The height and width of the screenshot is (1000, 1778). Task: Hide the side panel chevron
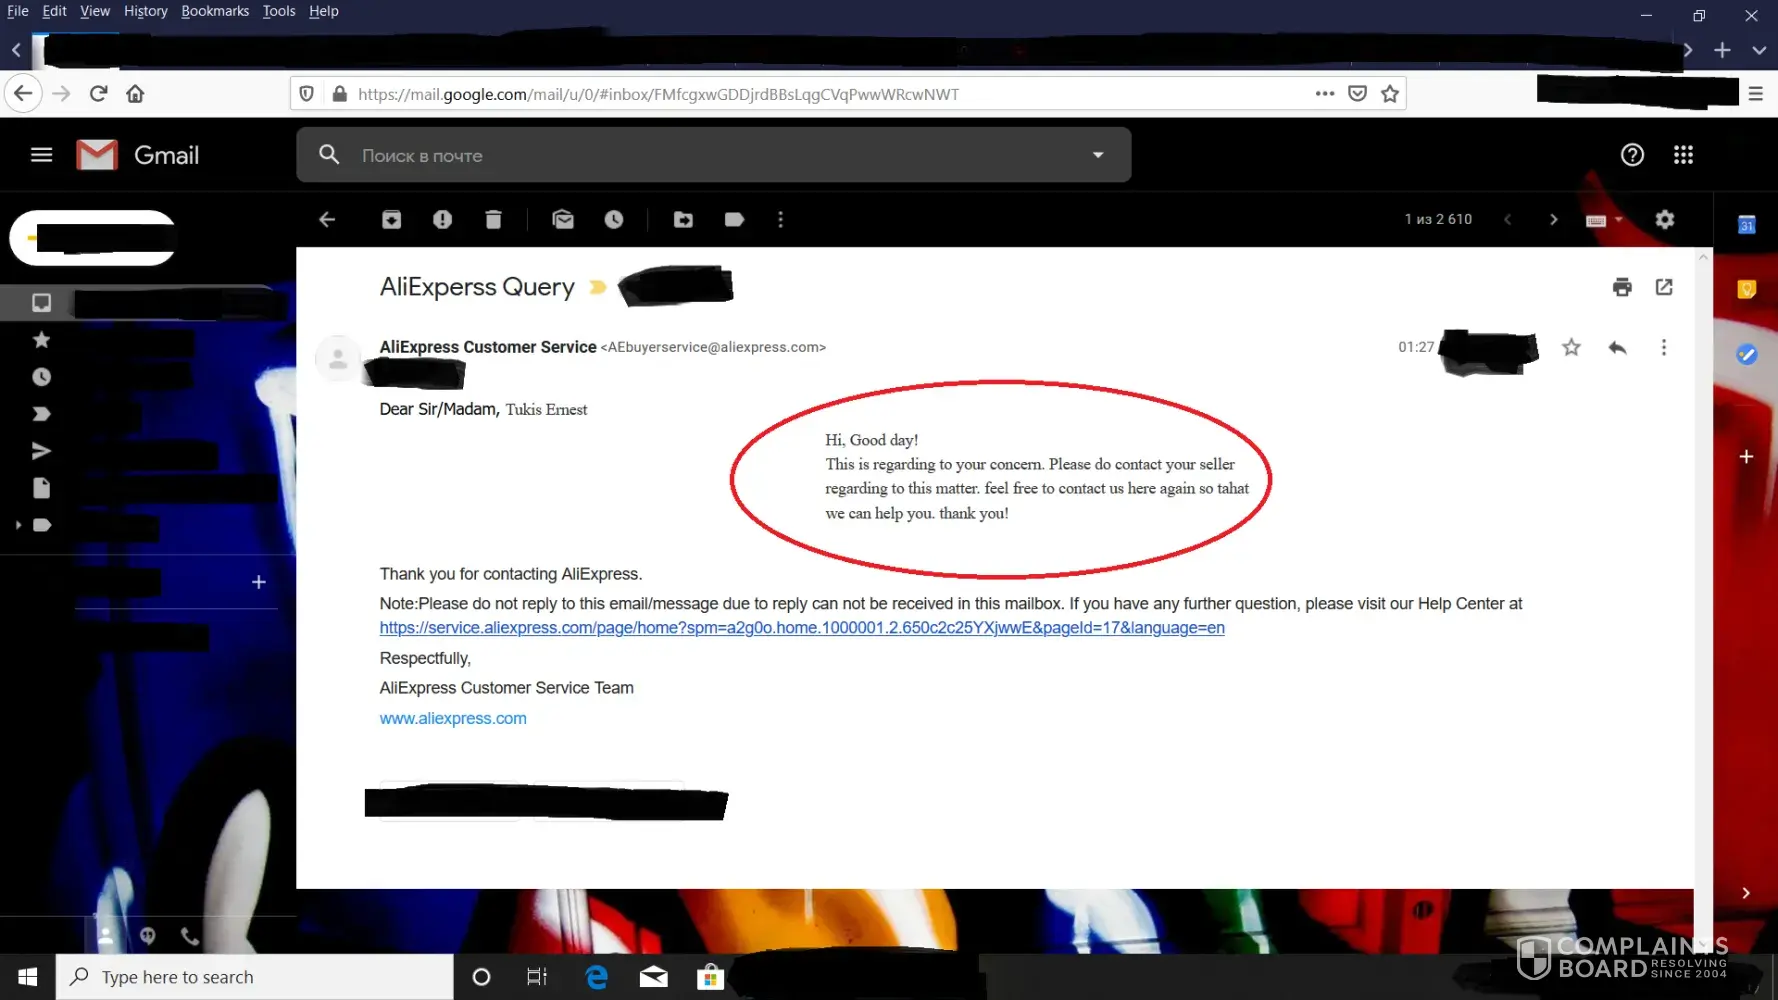tap(1746, 893)
